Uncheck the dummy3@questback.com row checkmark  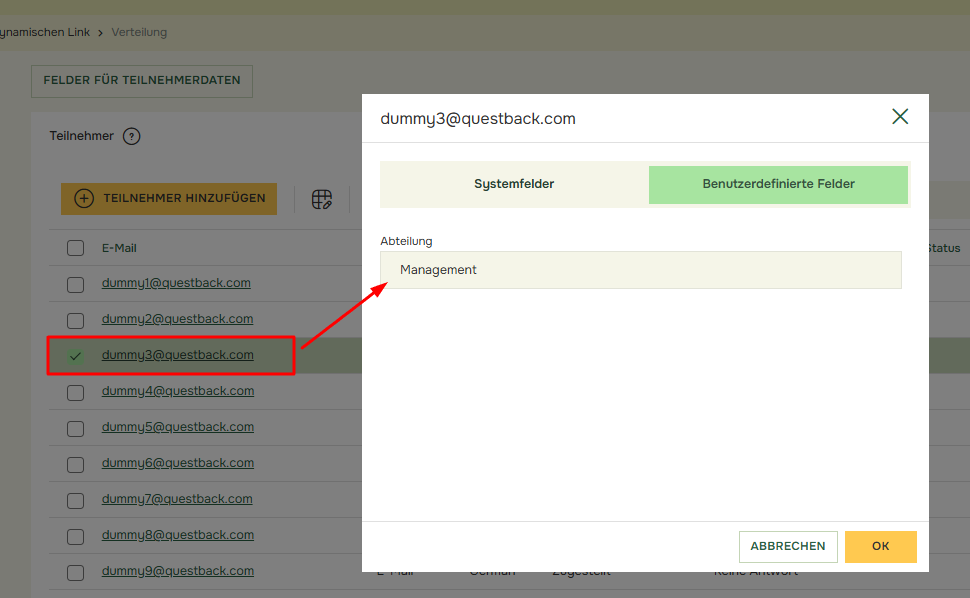coord(75,356)
